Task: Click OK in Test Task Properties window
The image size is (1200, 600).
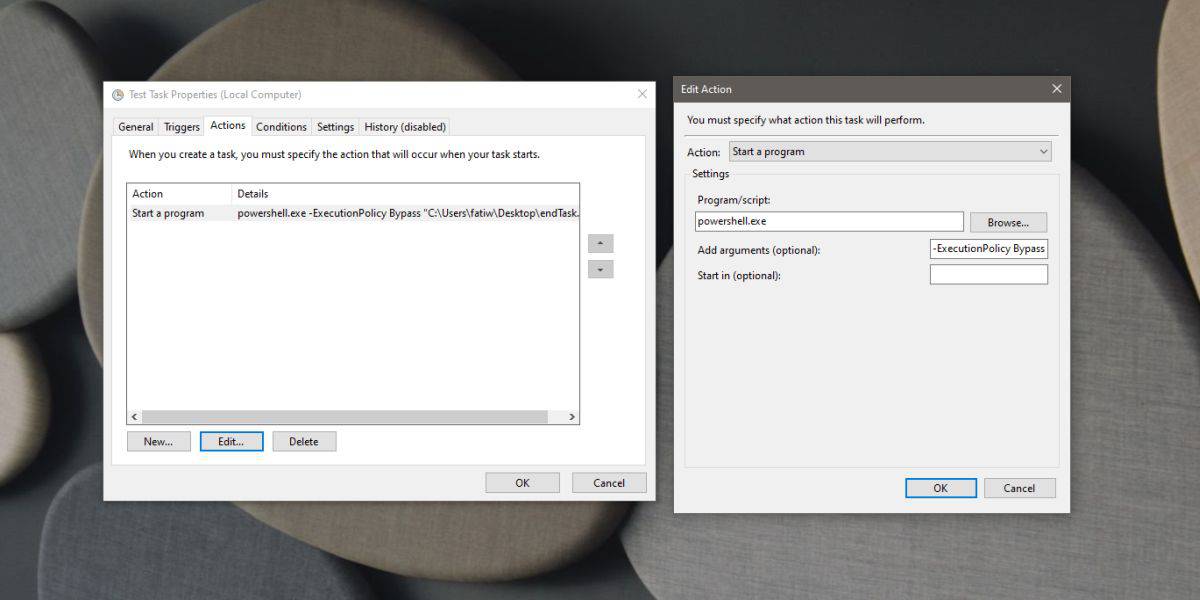Action: pyautogui.click(x=522, y=483)
